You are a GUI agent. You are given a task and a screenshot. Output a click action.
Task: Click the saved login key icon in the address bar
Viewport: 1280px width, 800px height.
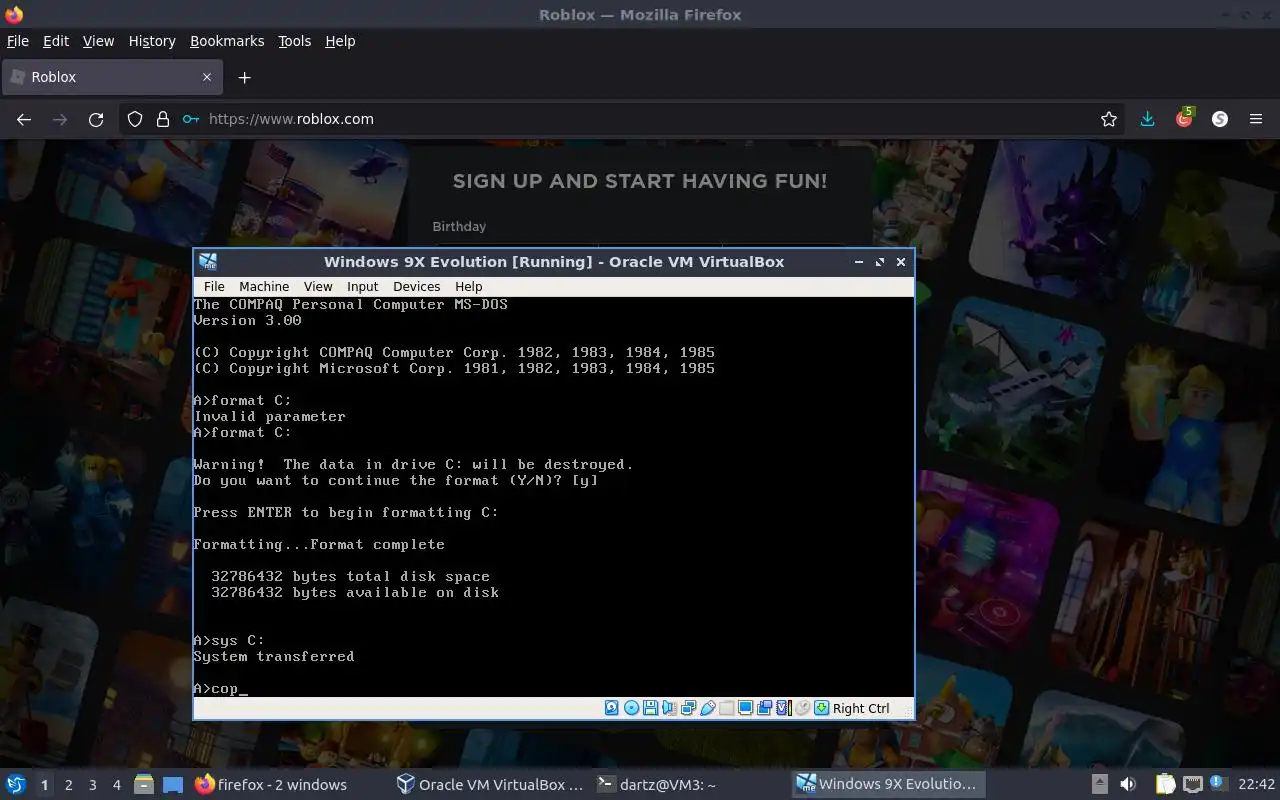(190, 119)
